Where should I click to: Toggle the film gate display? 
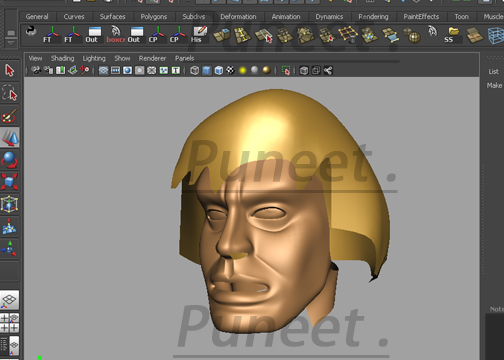pos(116,70)
